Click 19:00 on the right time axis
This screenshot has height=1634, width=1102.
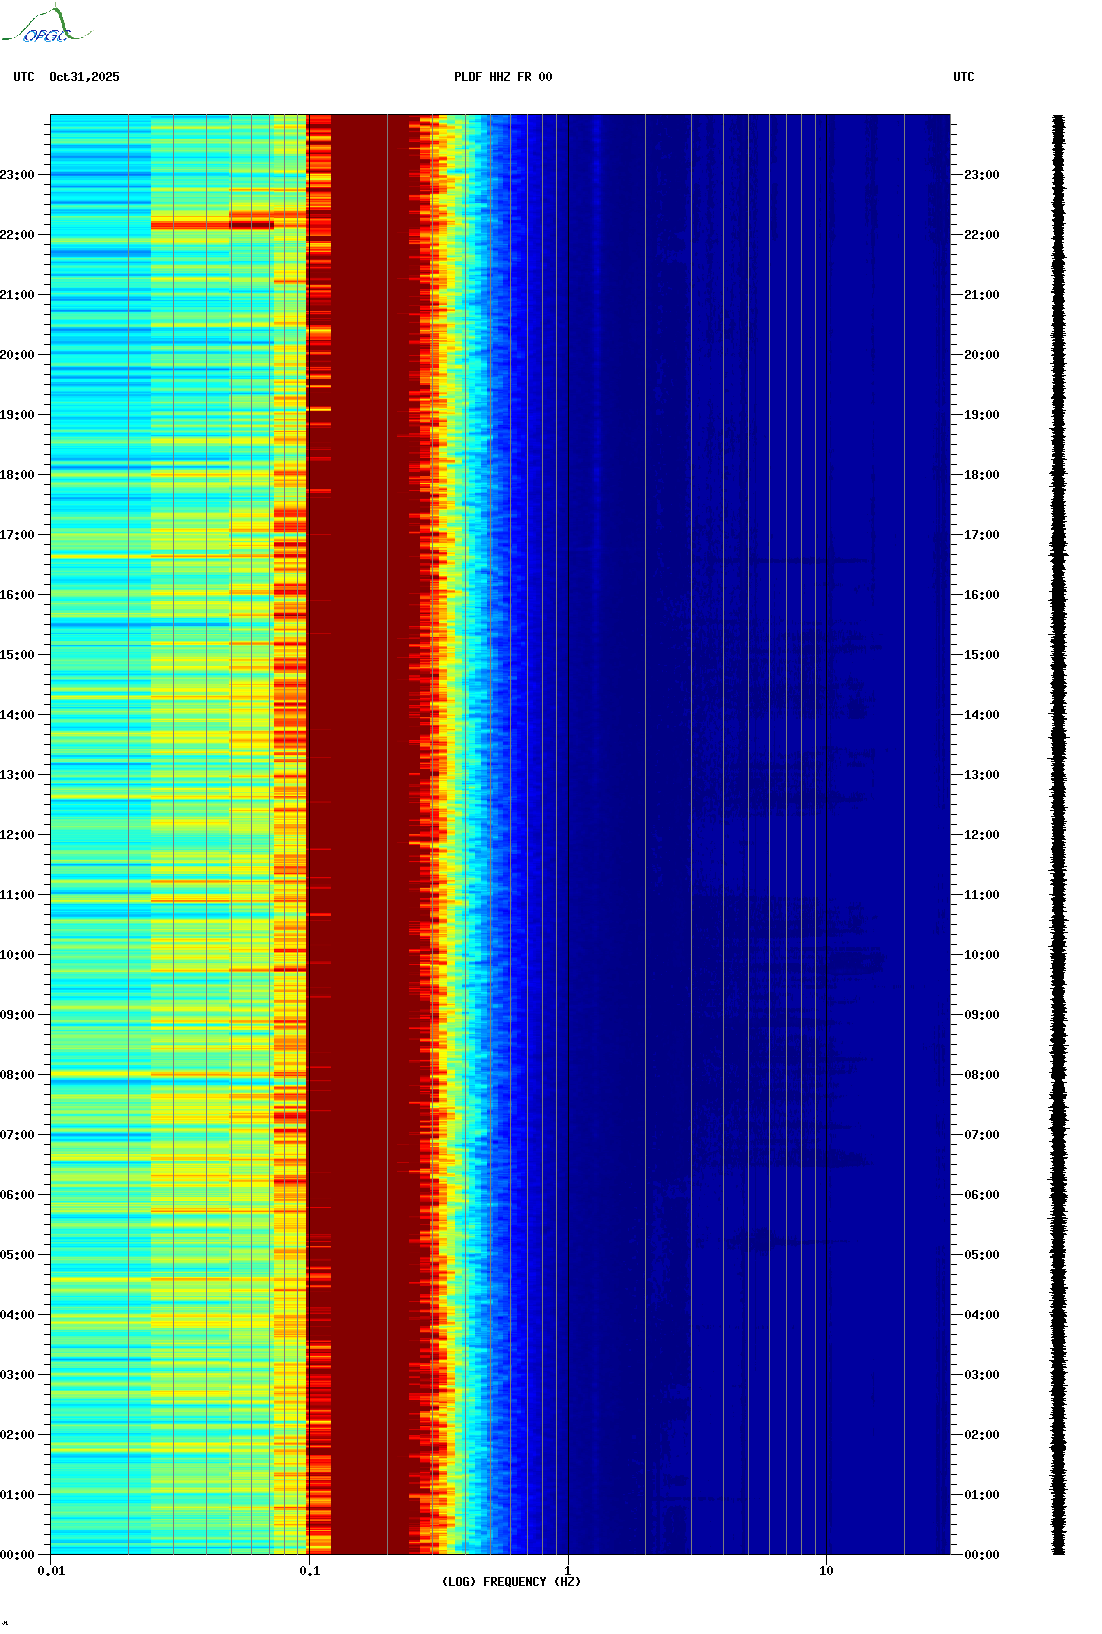pyautogui.click(x=982, y=415)
